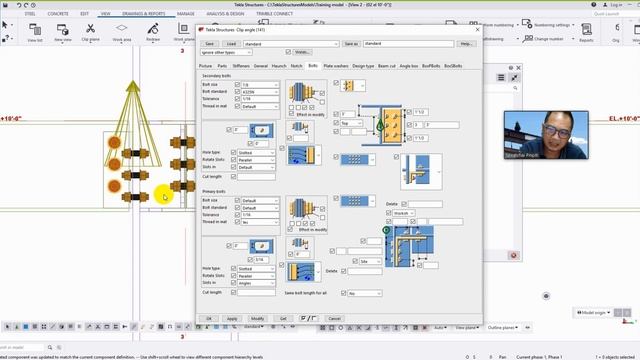Click the Redo arrow in title bar
This screenshot has width=640, height=360.
point(26,5)
